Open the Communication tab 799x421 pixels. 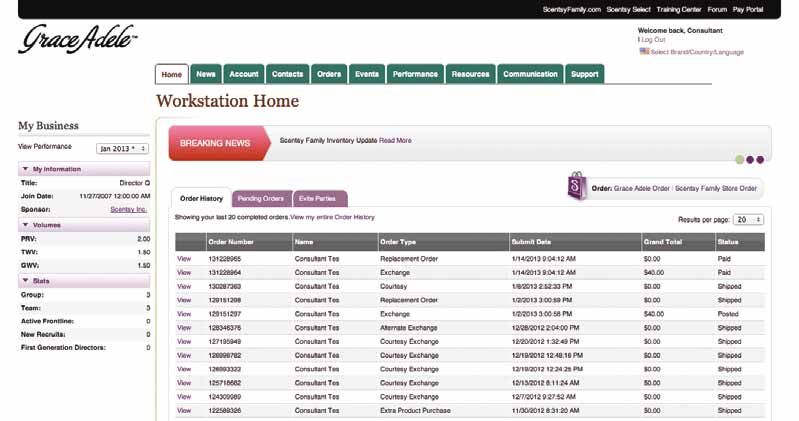[530, 74]
